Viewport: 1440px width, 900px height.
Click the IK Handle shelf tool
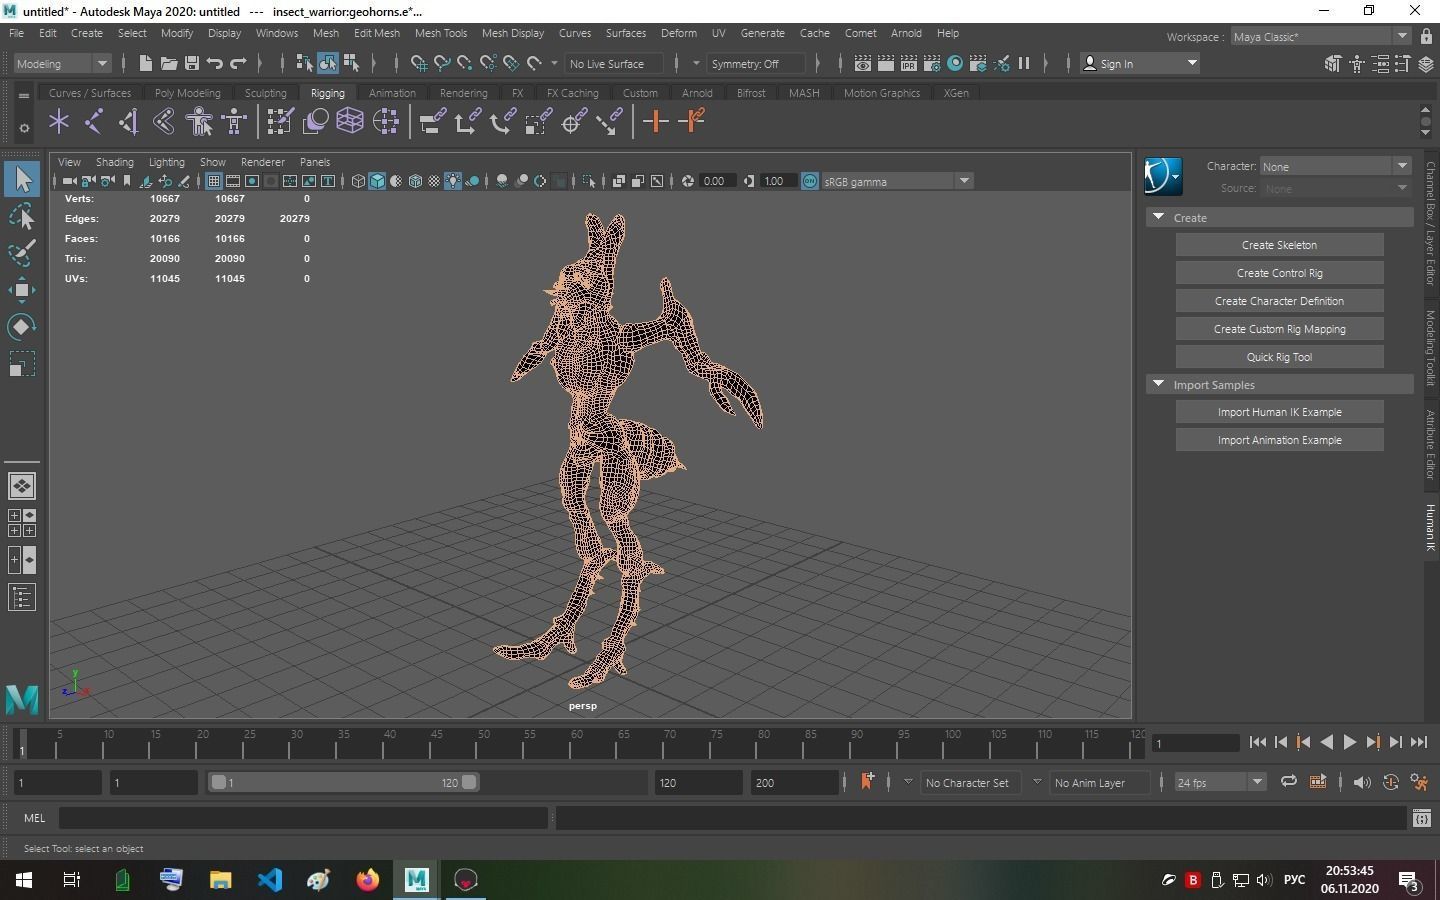129,122
